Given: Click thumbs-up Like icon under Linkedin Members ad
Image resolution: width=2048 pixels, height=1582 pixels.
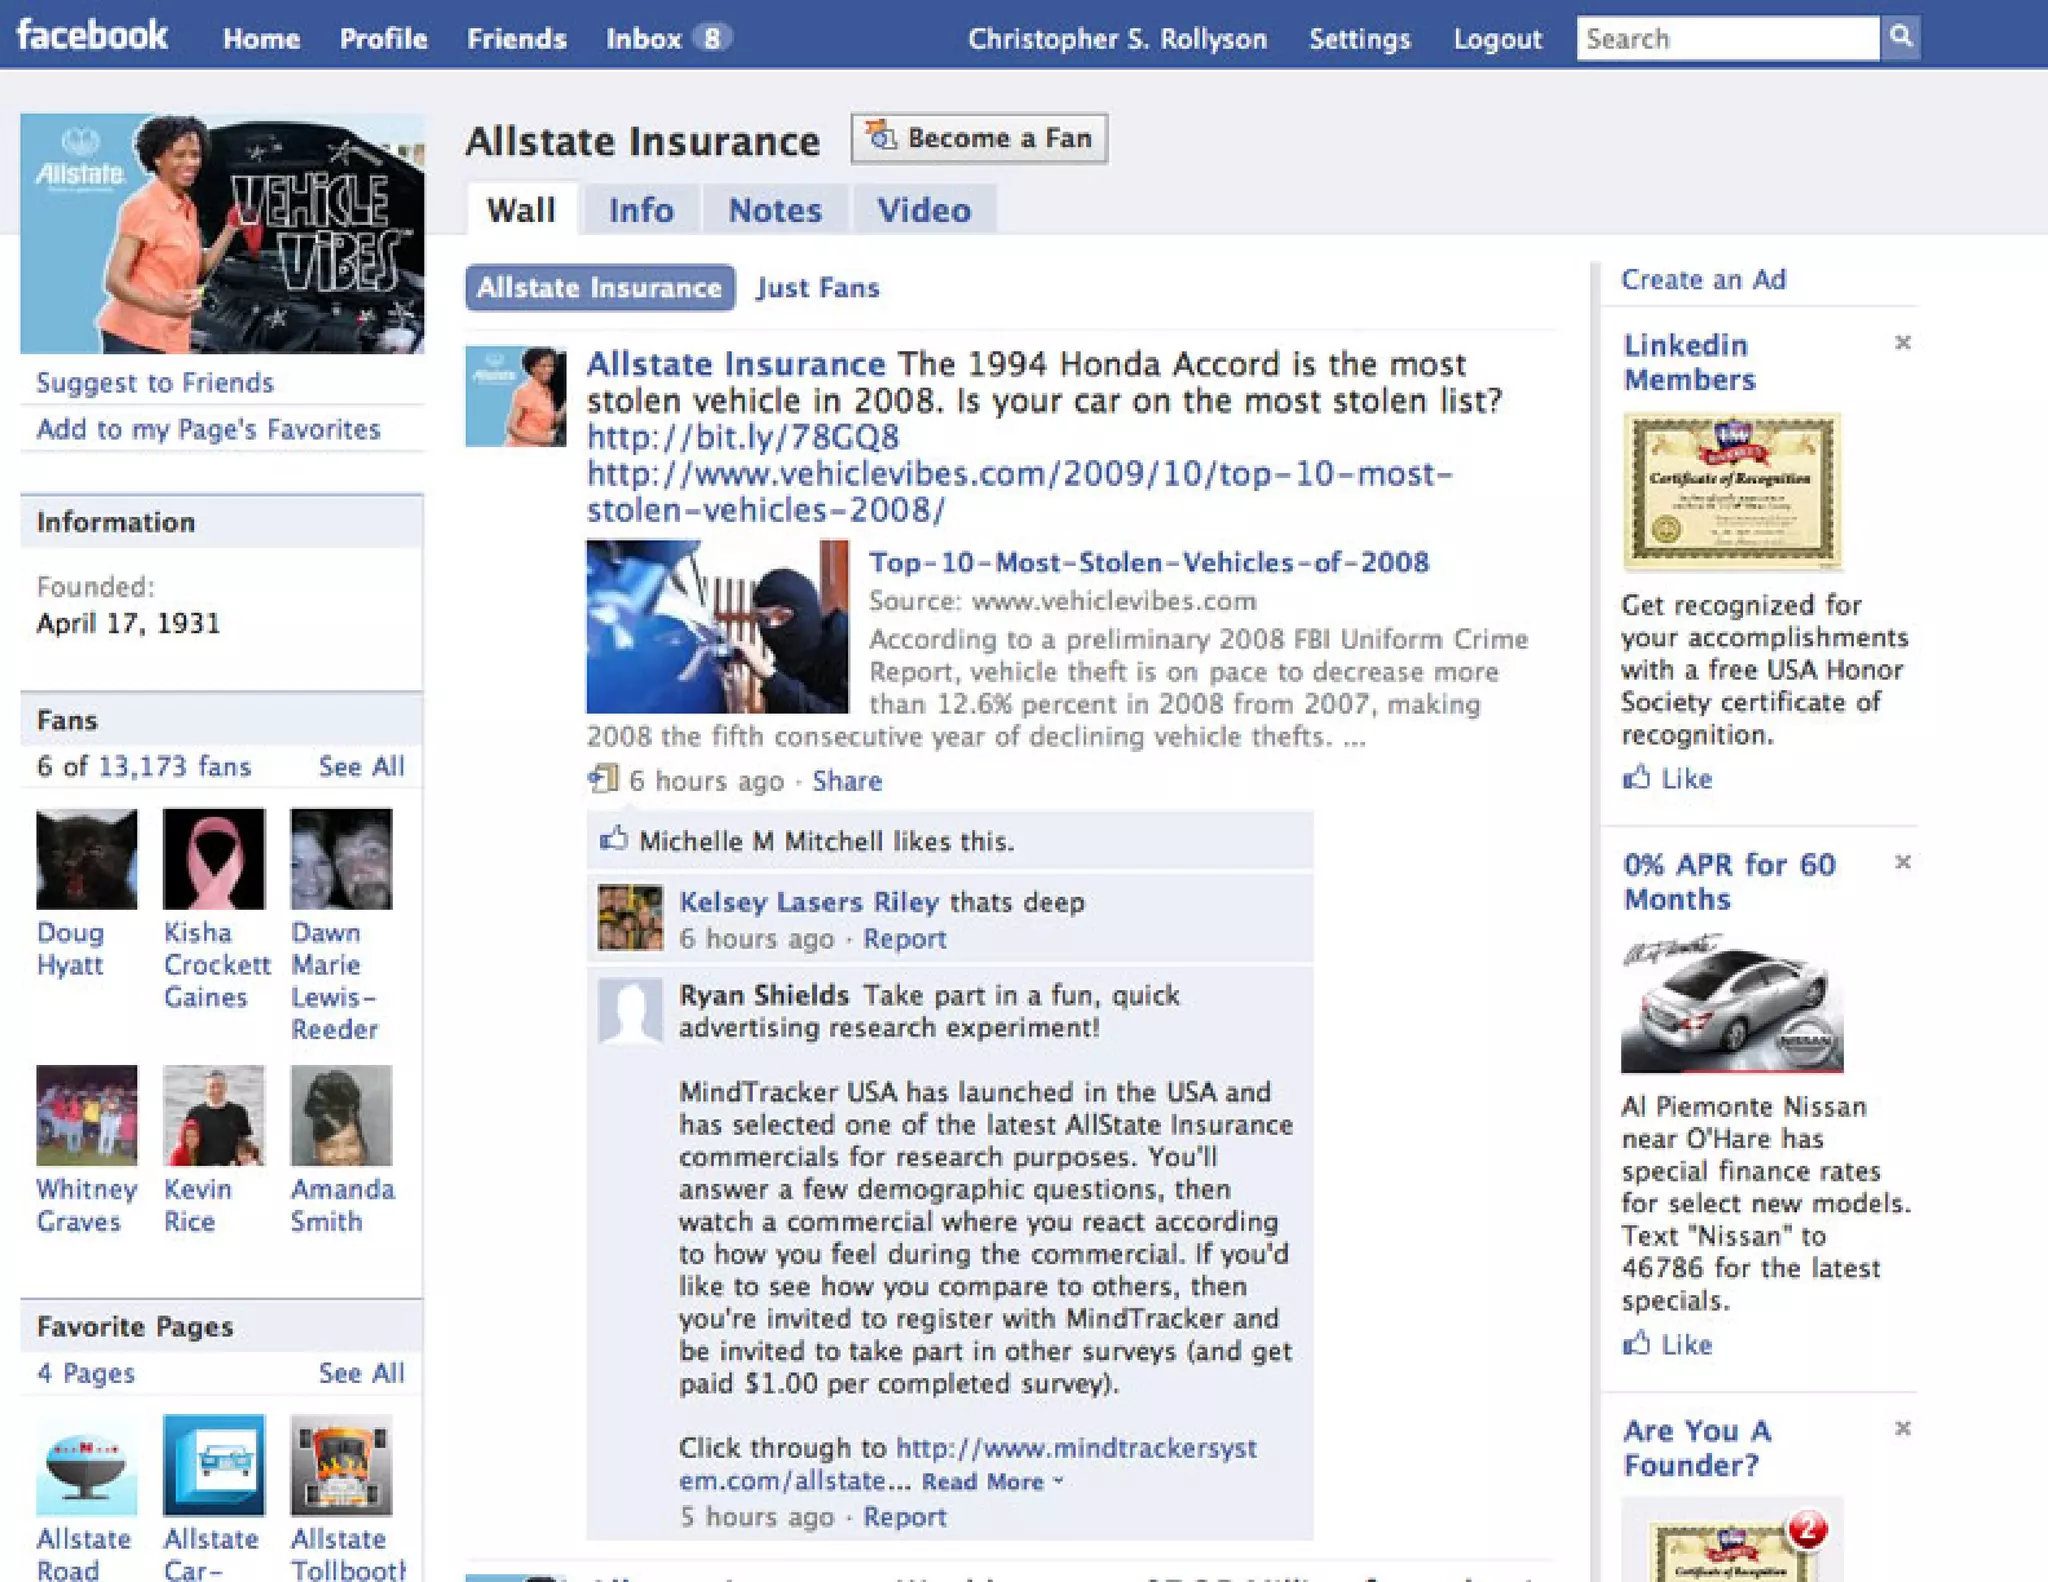Looking at the screenshot, I should (x=1637, y=778).
